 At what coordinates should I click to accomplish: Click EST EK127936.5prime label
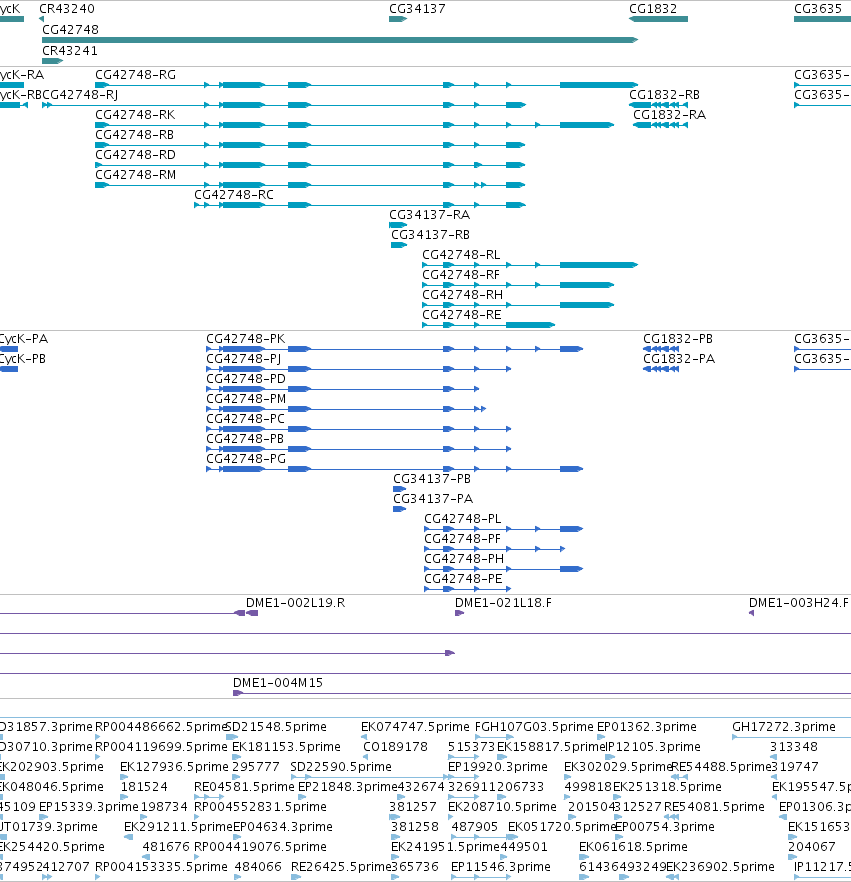[x=174, y=767]
